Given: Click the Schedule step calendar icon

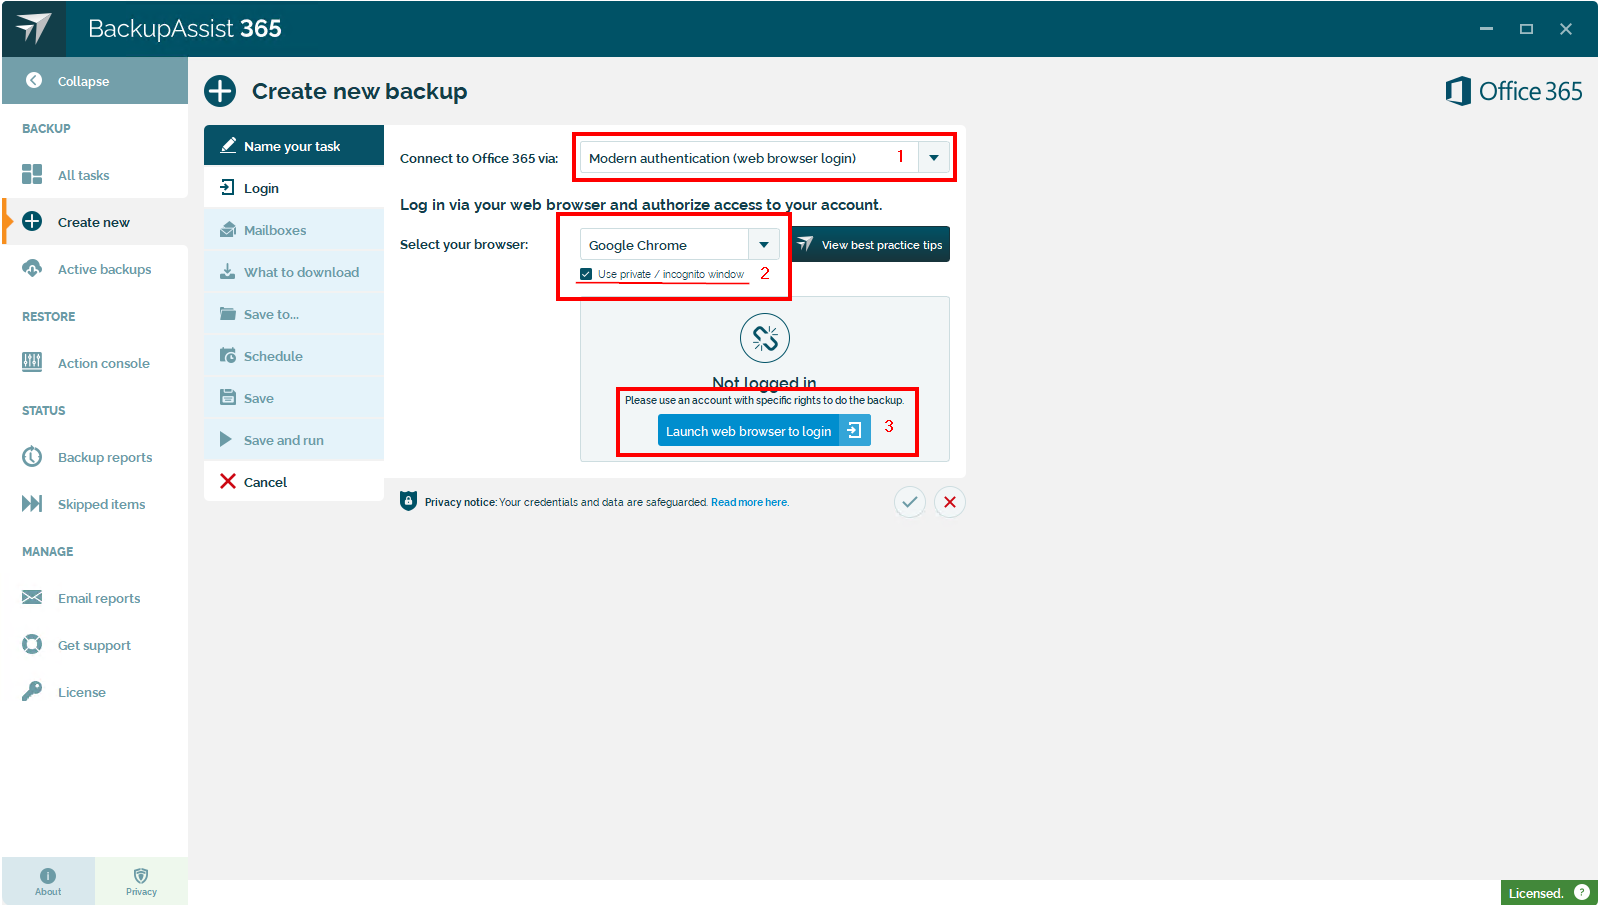Looking at the screenshot, I should (228, 355).
